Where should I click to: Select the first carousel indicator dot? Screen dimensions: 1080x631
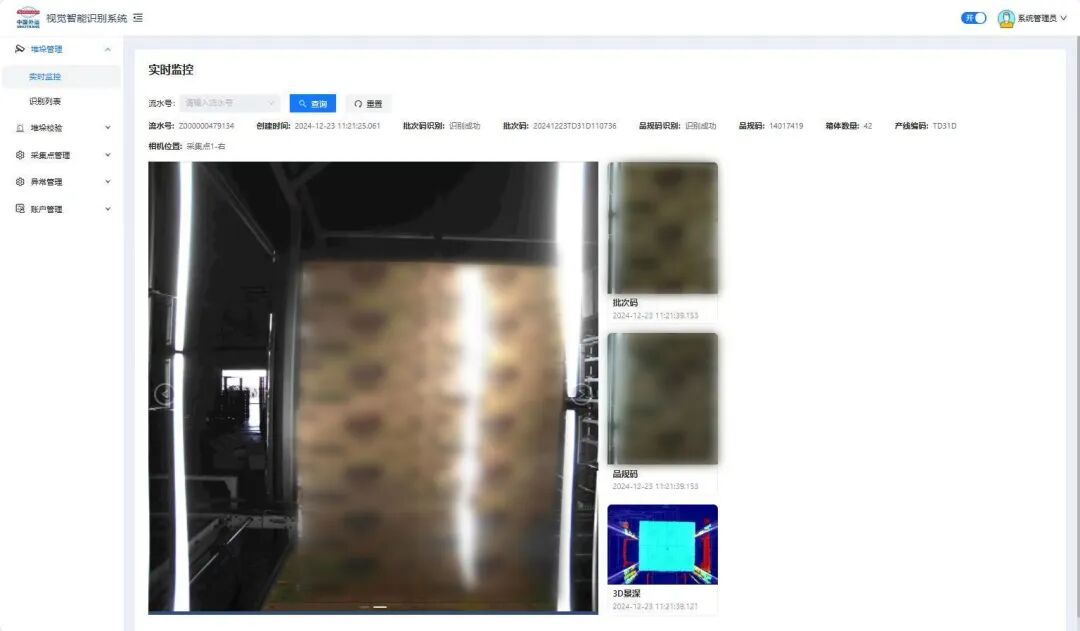(x=364, y=607)
